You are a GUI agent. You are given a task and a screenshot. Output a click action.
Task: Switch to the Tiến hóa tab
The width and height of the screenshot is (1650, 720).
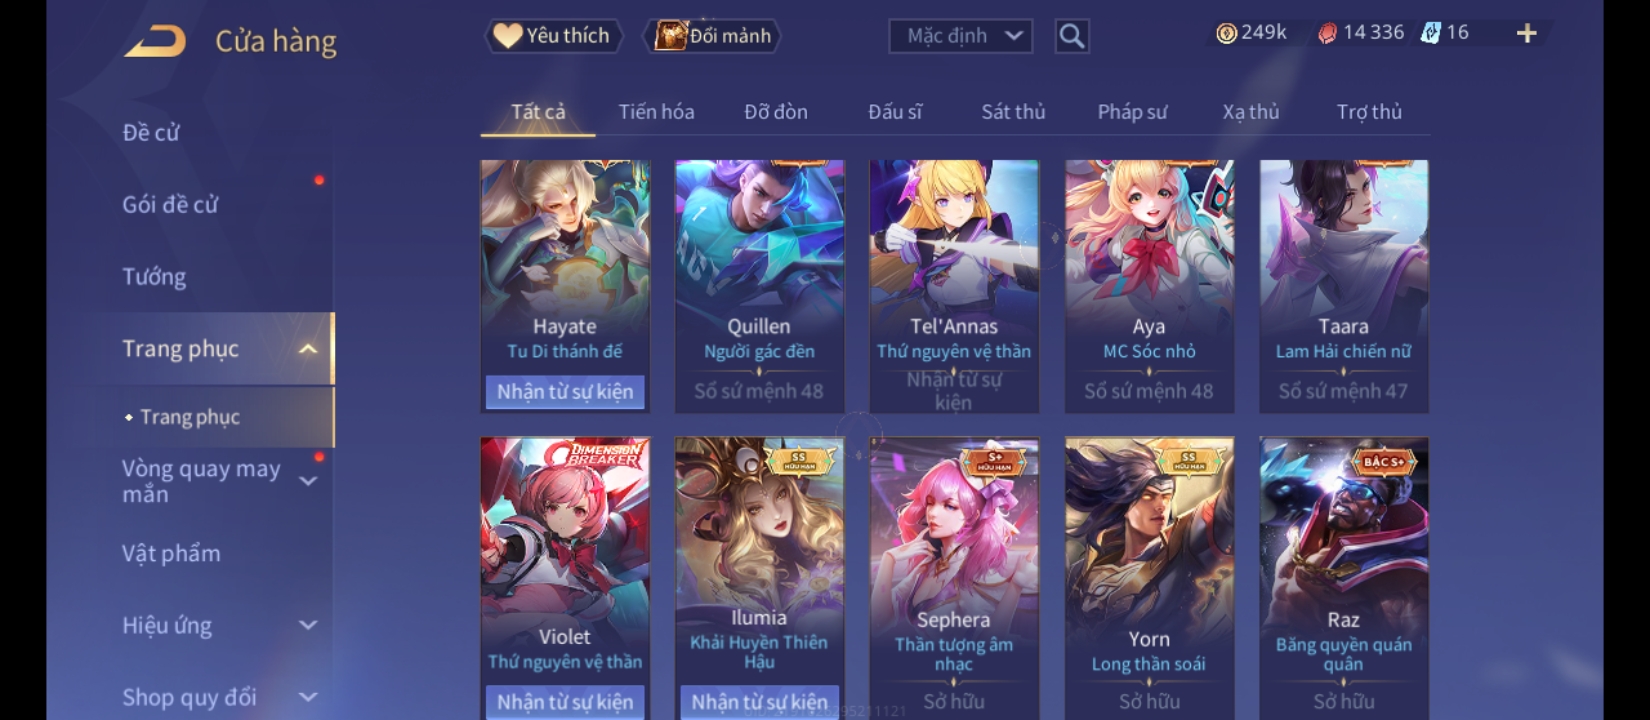click(656, 112)
